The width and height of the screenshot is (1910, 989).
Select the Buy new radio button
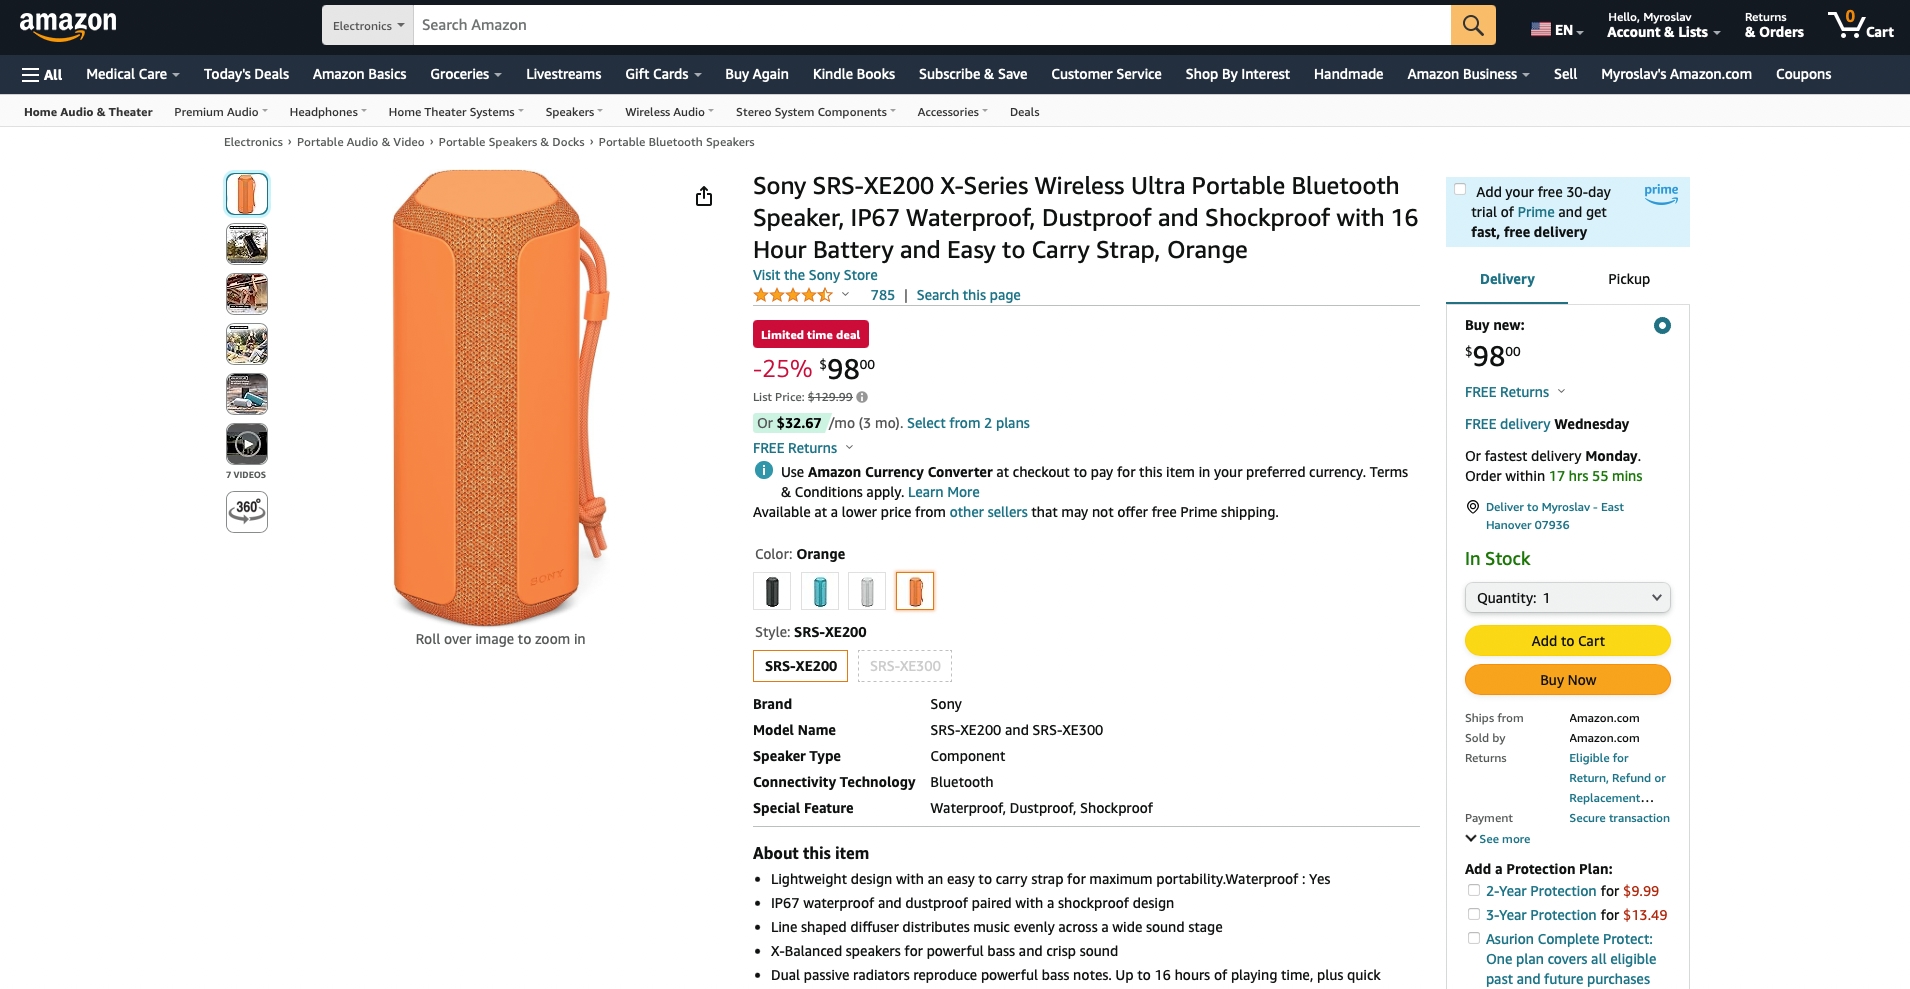[x=1662, y=325]
